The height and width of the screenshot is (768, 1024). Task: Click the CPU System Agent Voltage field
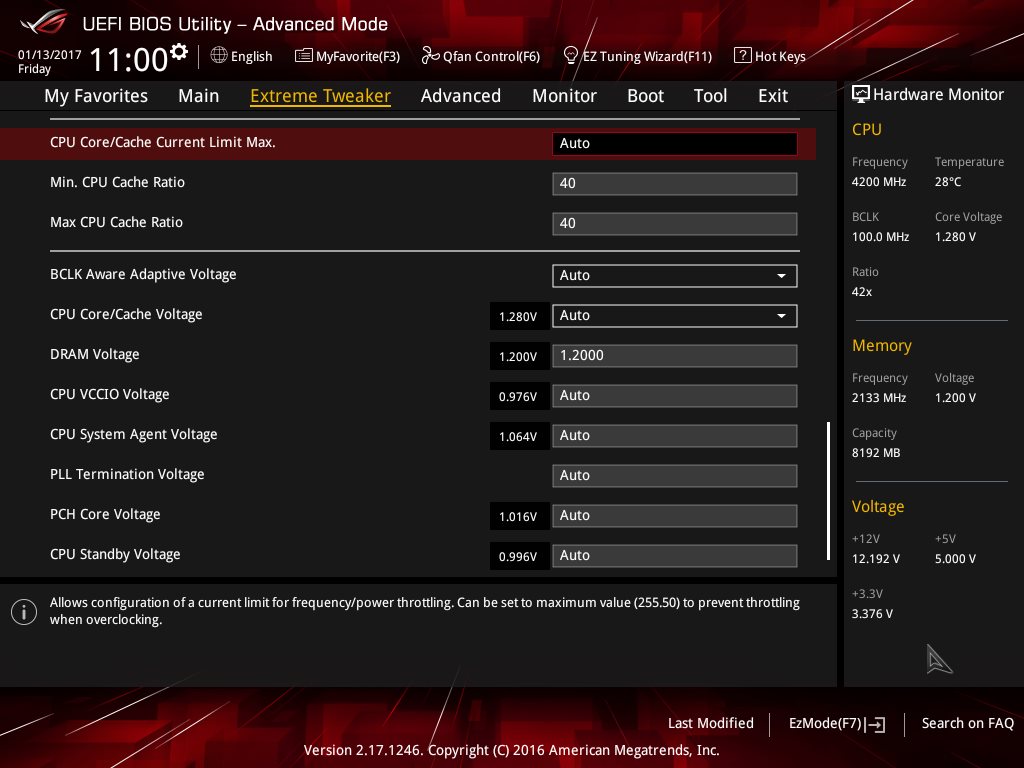(x=675, y=436)
